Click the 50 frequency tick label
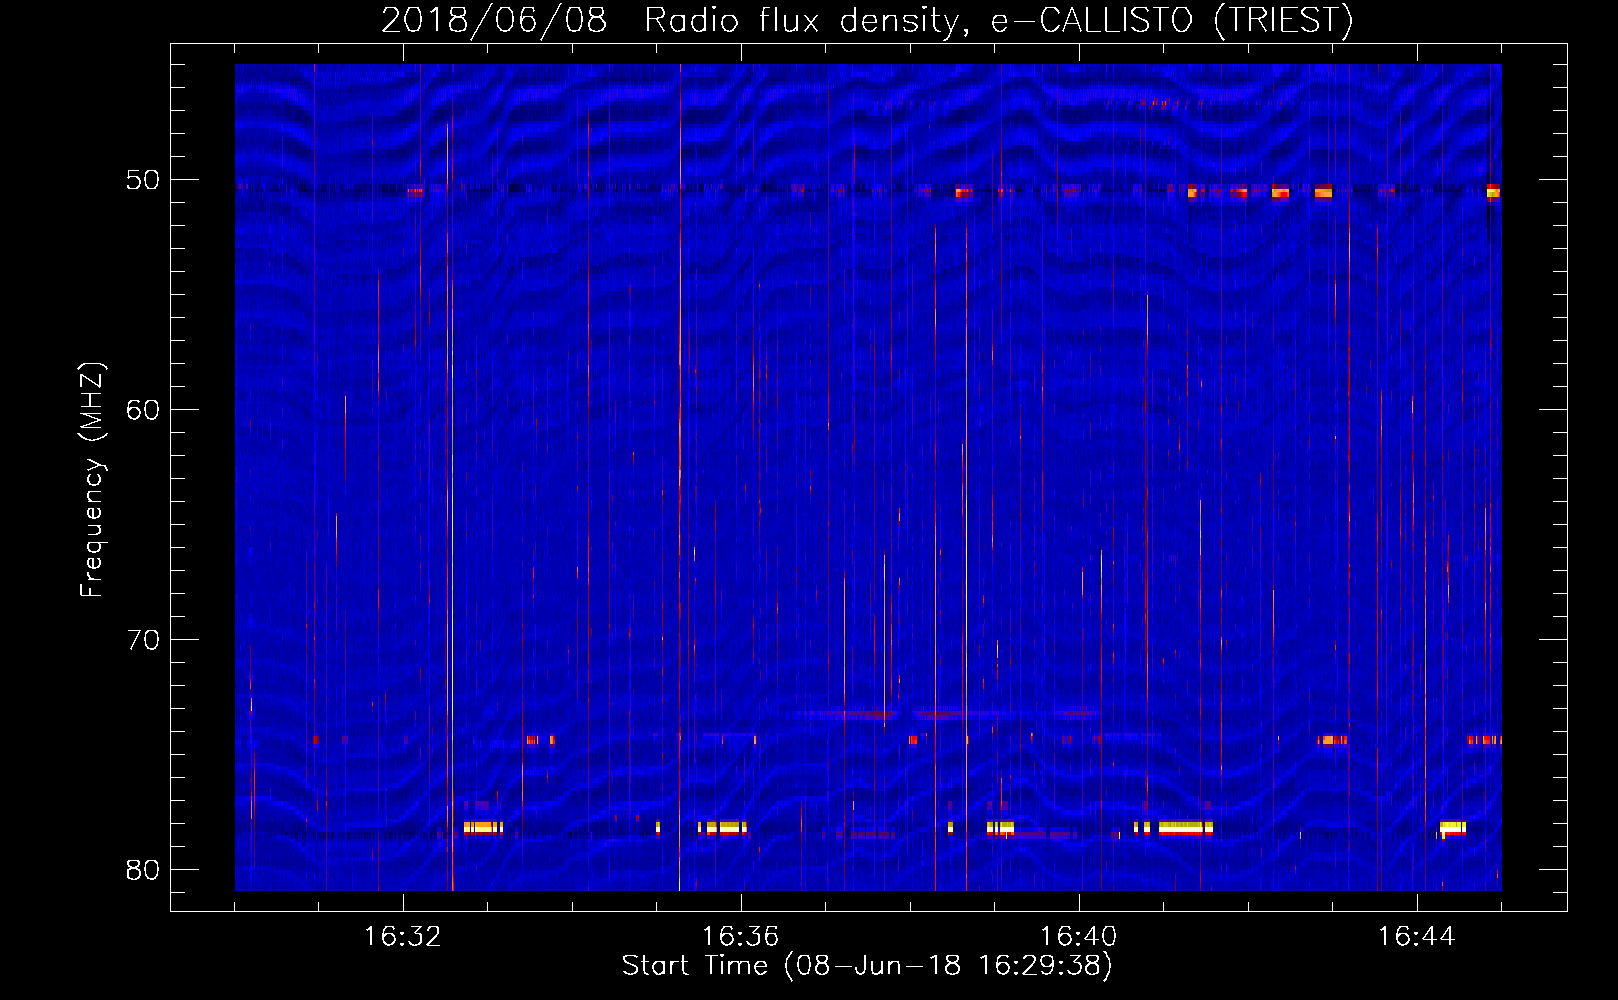Screen dimensions: 1618x1000 coord(142,180)
